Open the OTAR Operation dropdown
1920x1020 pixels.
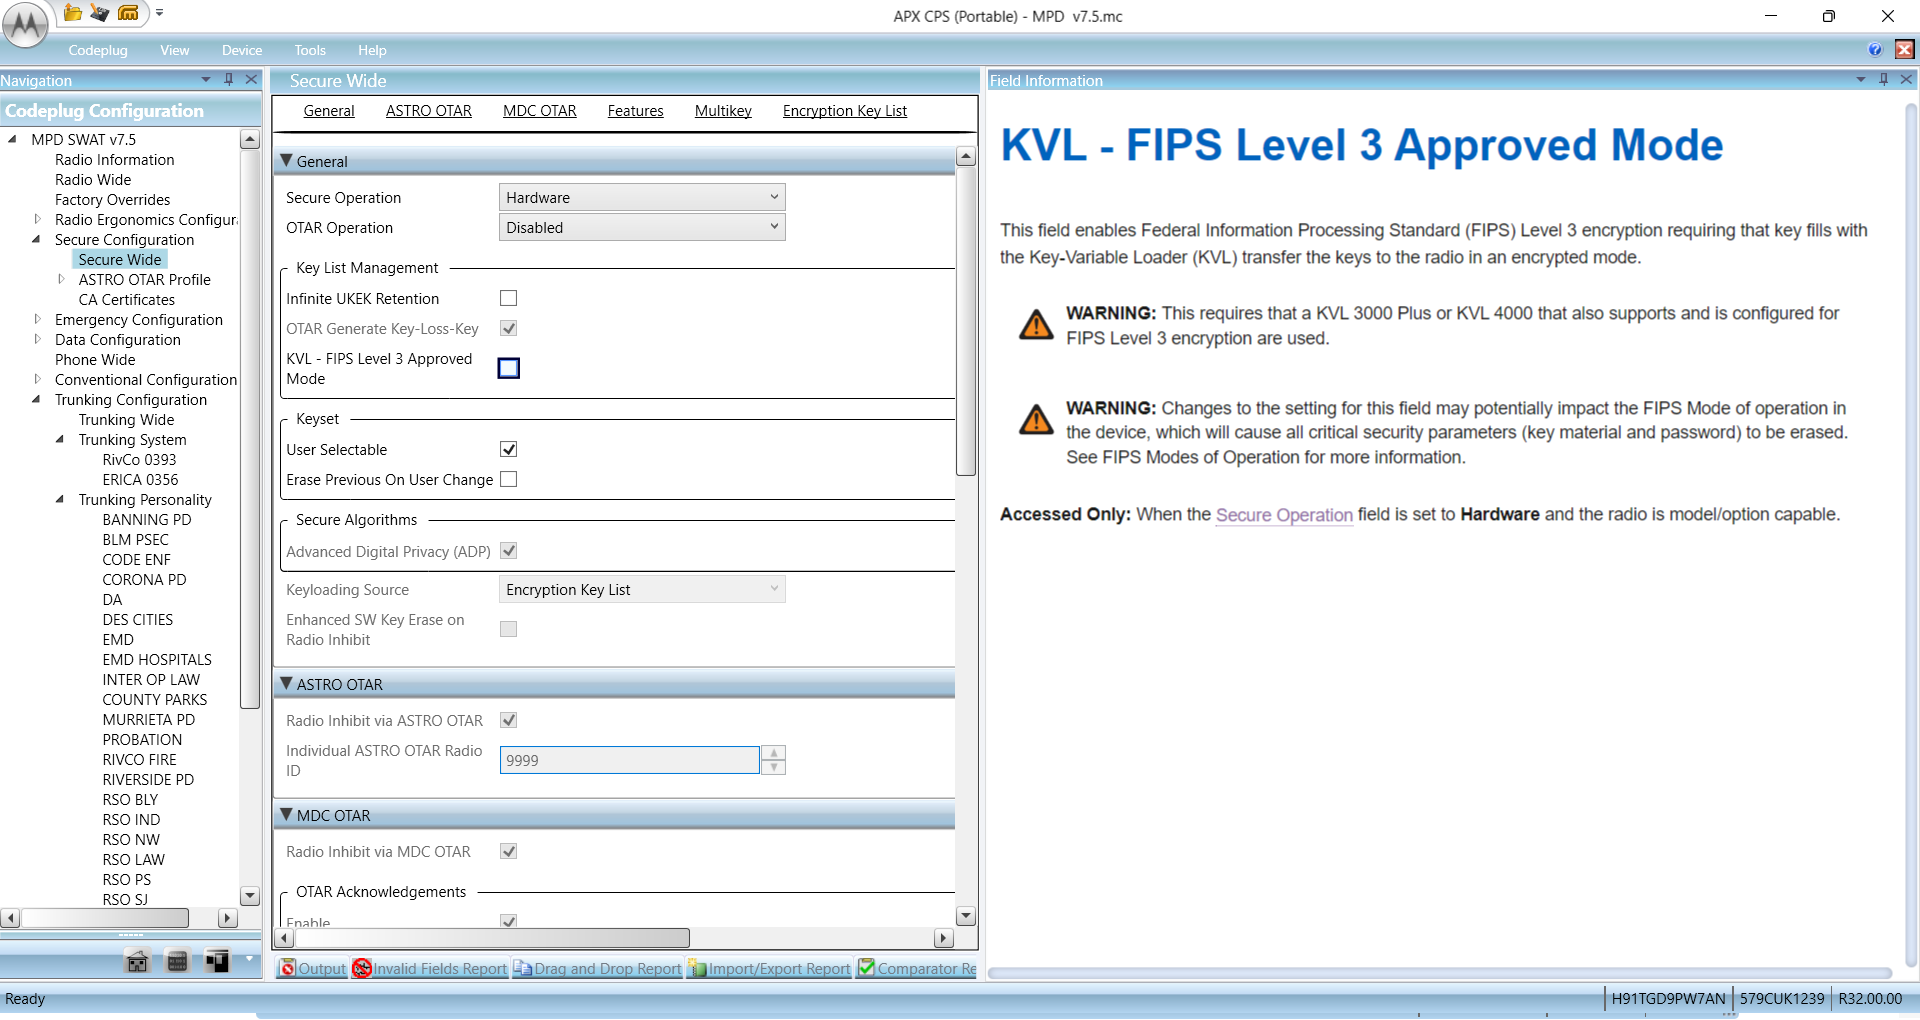coord(642,227)
